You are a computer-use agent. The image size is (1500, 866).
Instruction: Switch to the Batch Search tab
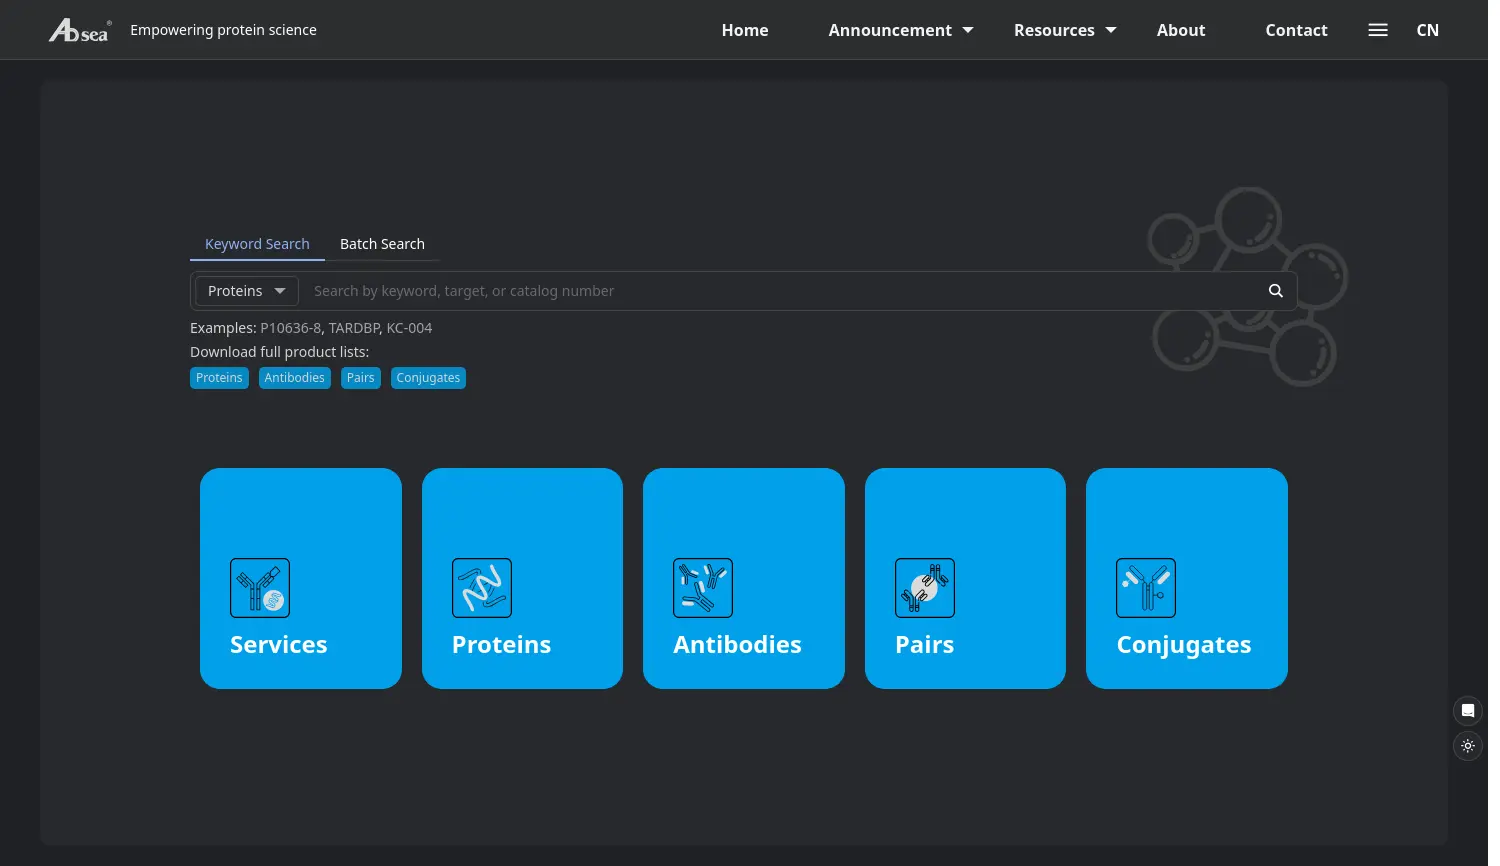(x=382, y=244)
